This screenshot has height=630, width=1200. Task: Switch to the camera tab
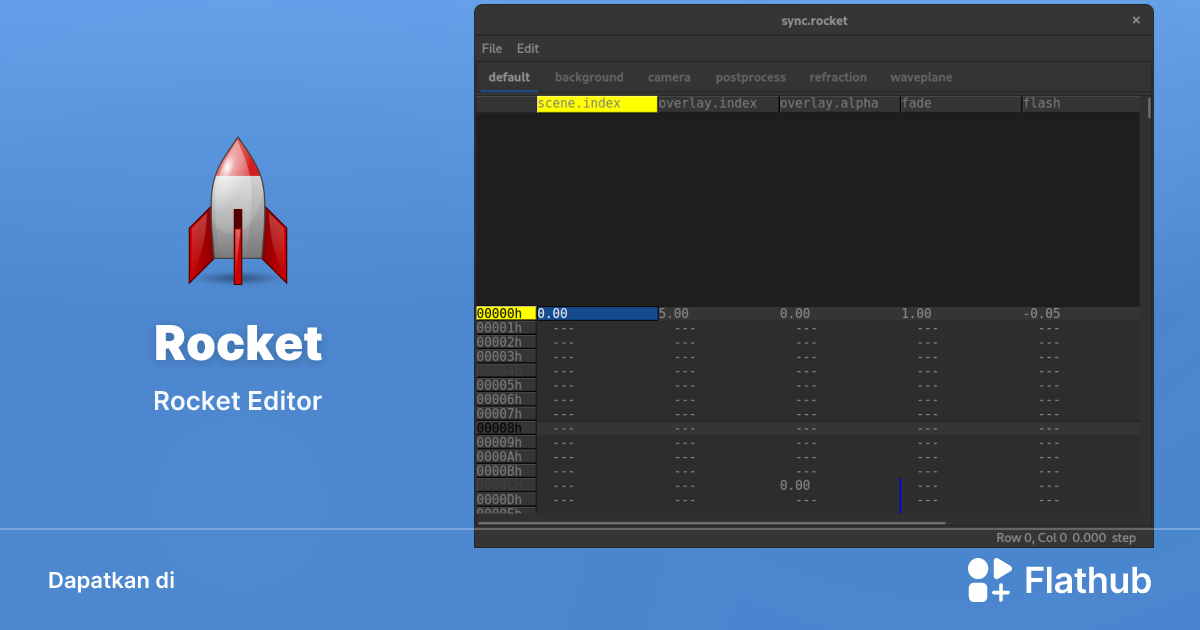[669, 77]
